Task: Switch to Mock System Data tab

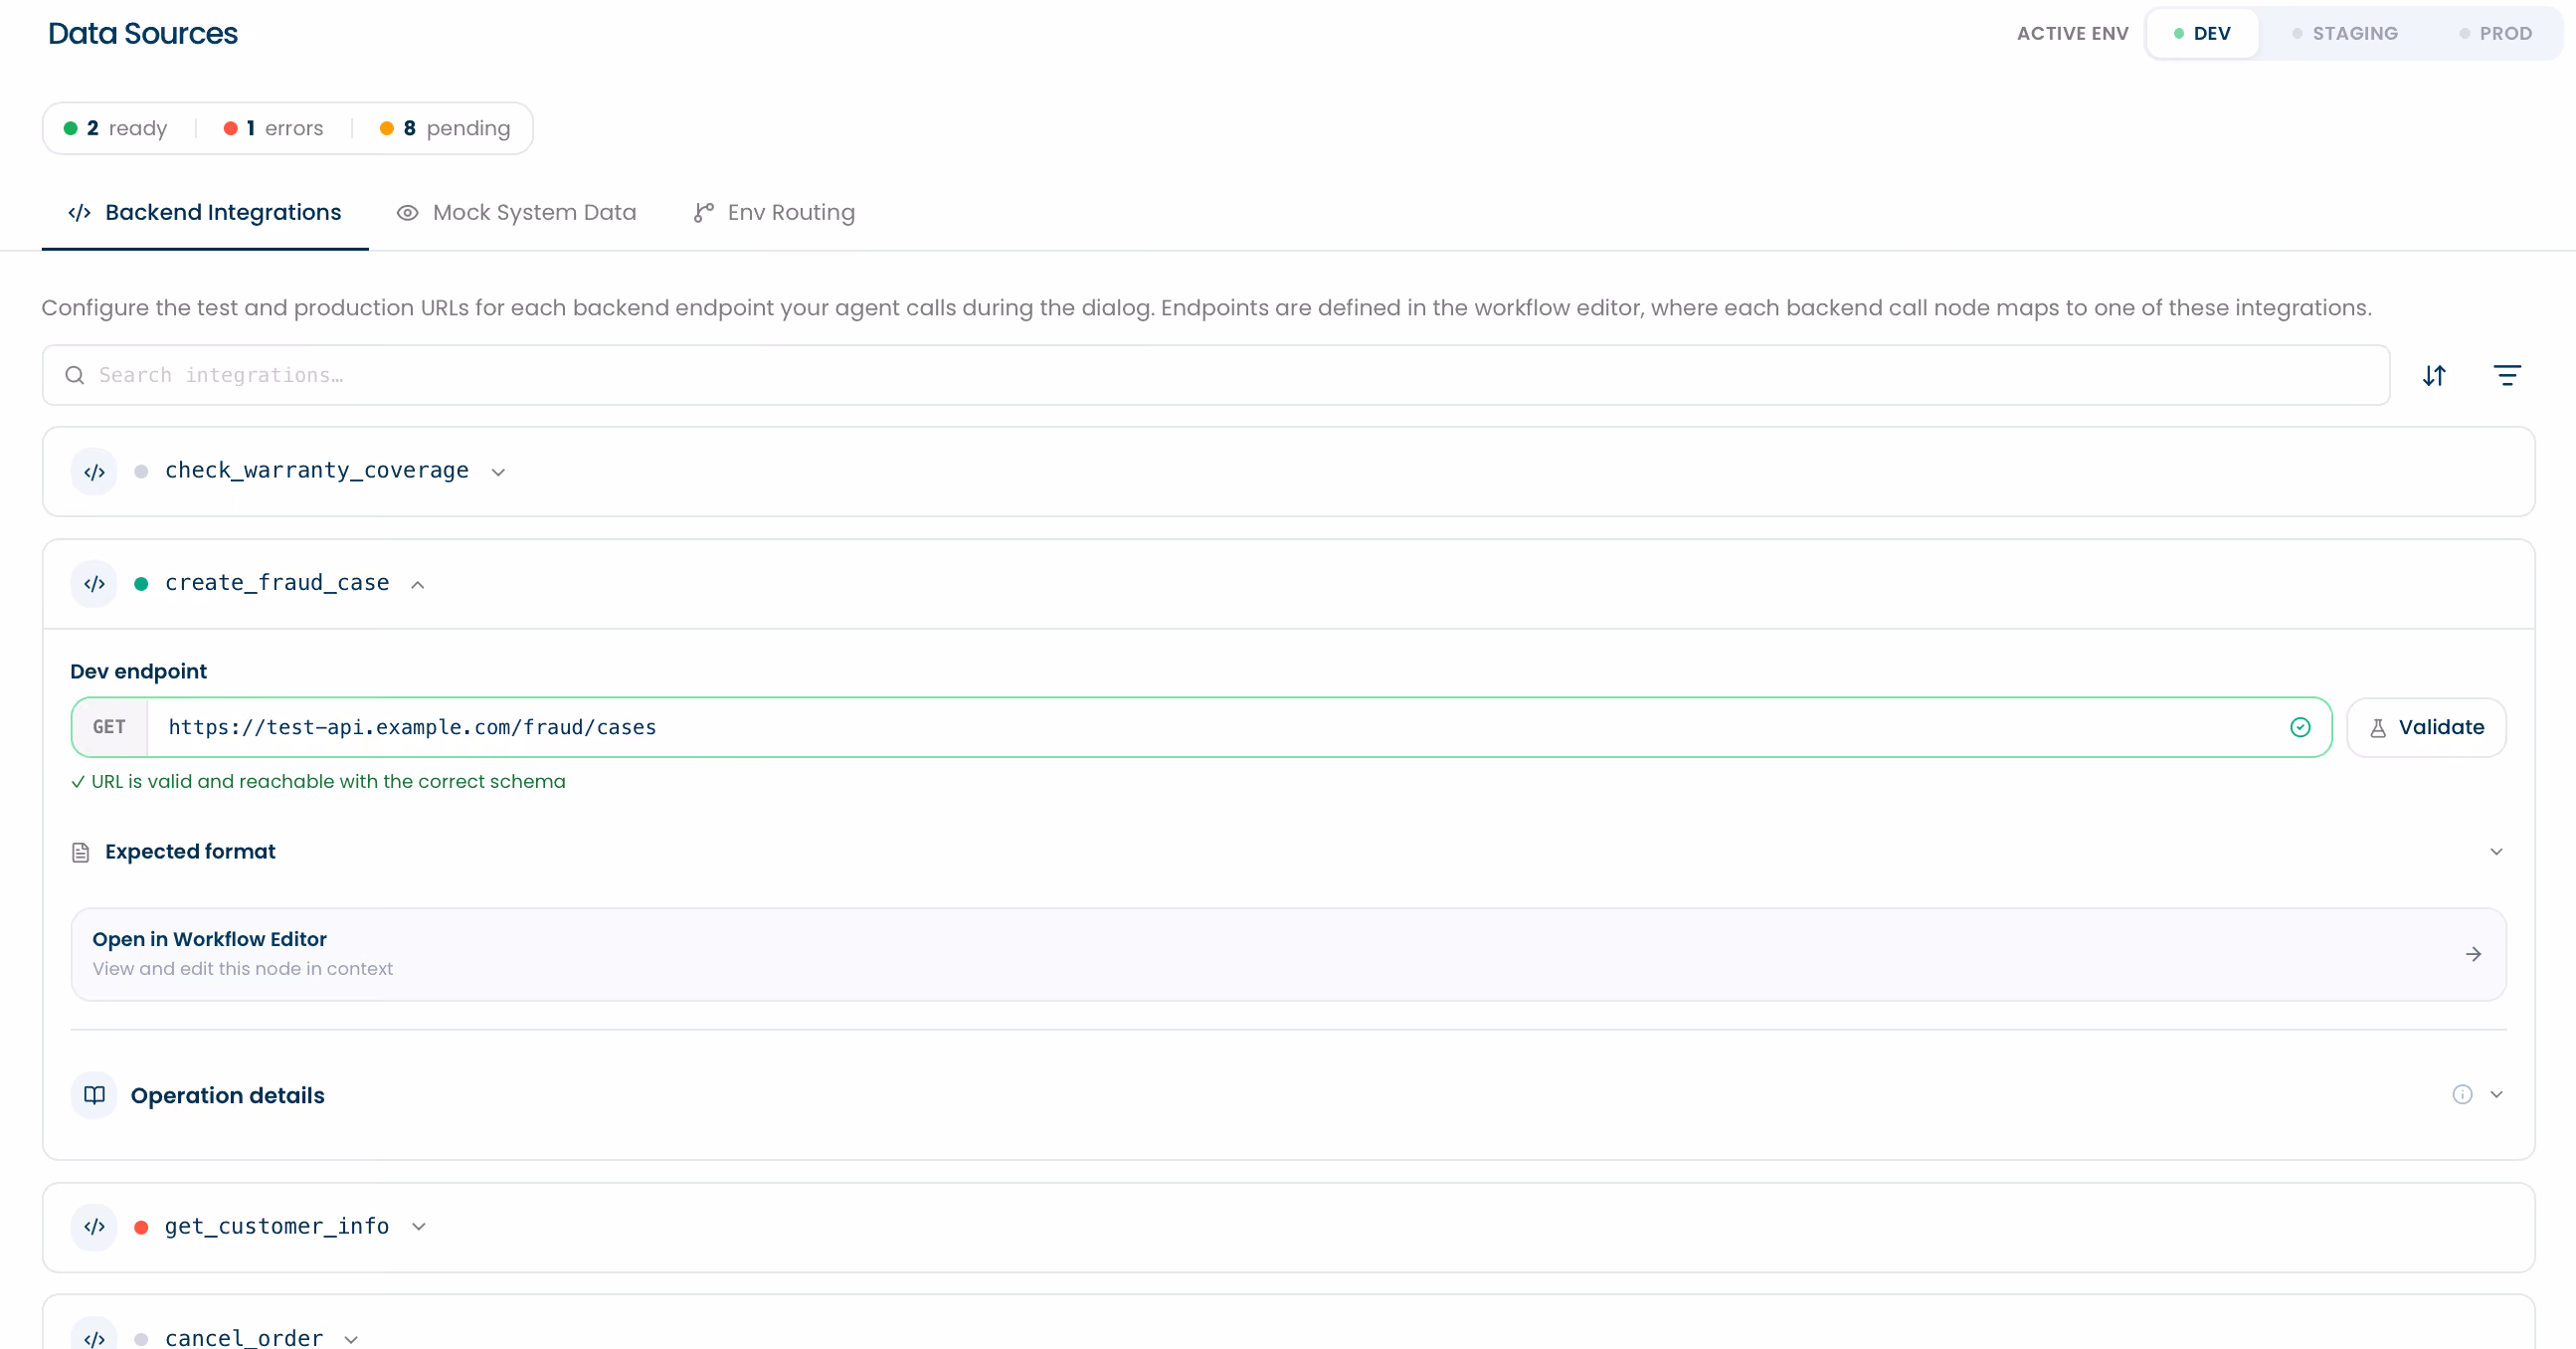Action: (x=517, y=212)
